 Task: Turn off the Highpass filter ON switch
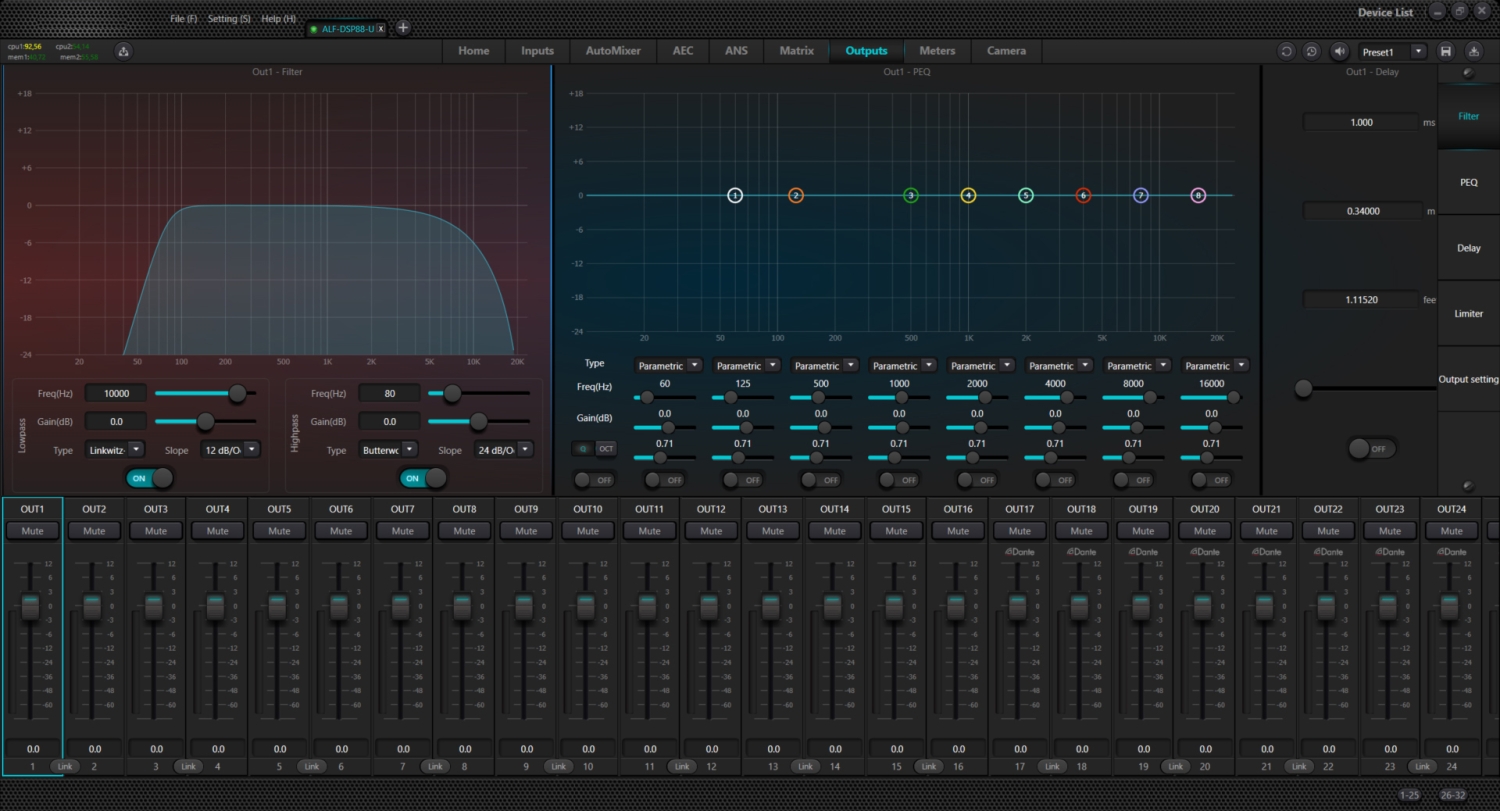tap(423, 478)
